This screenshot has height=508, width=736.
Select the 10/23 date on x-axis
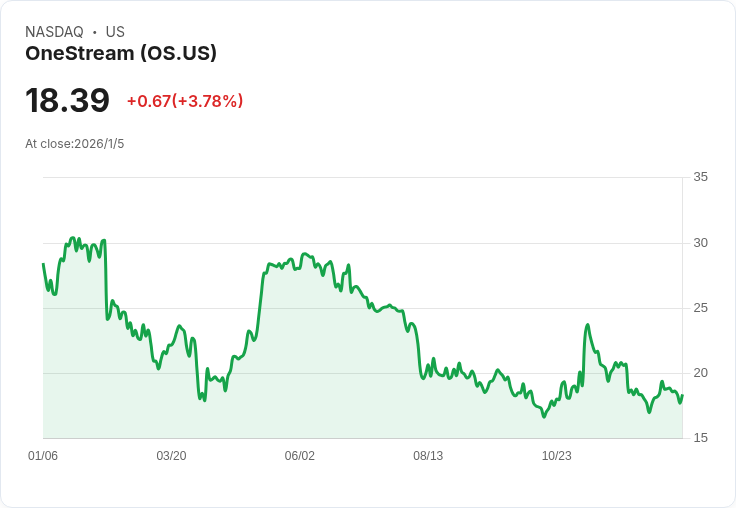[556, 456]
